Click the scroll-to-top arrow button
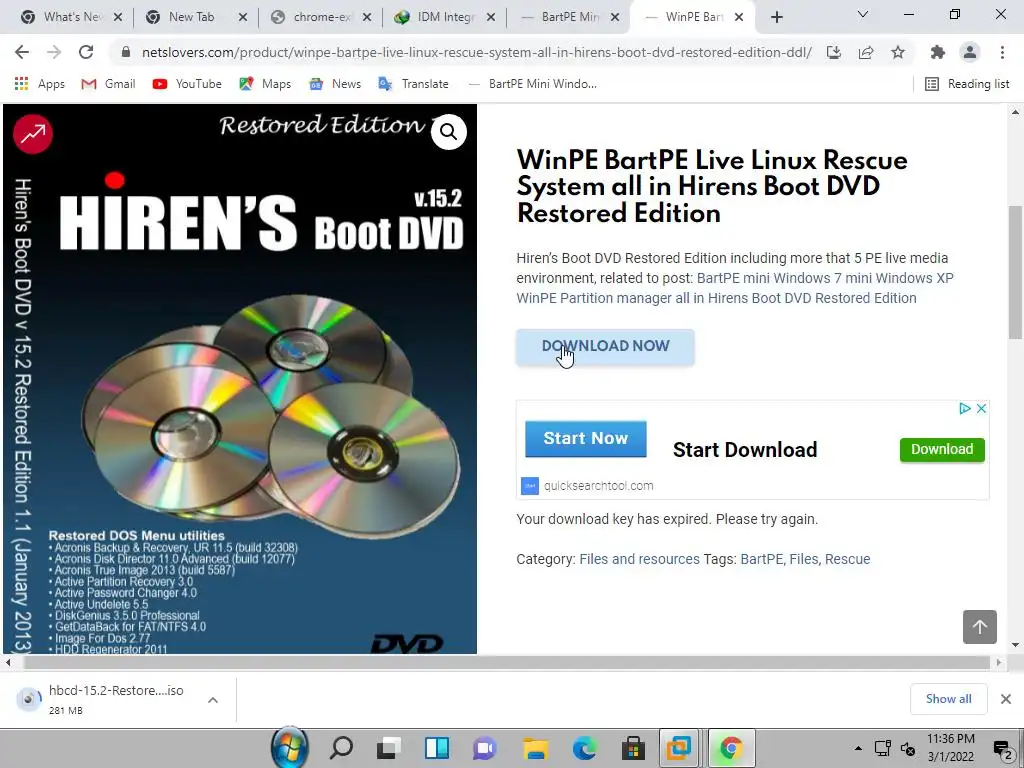1024x768 pixels. [980, 627]
